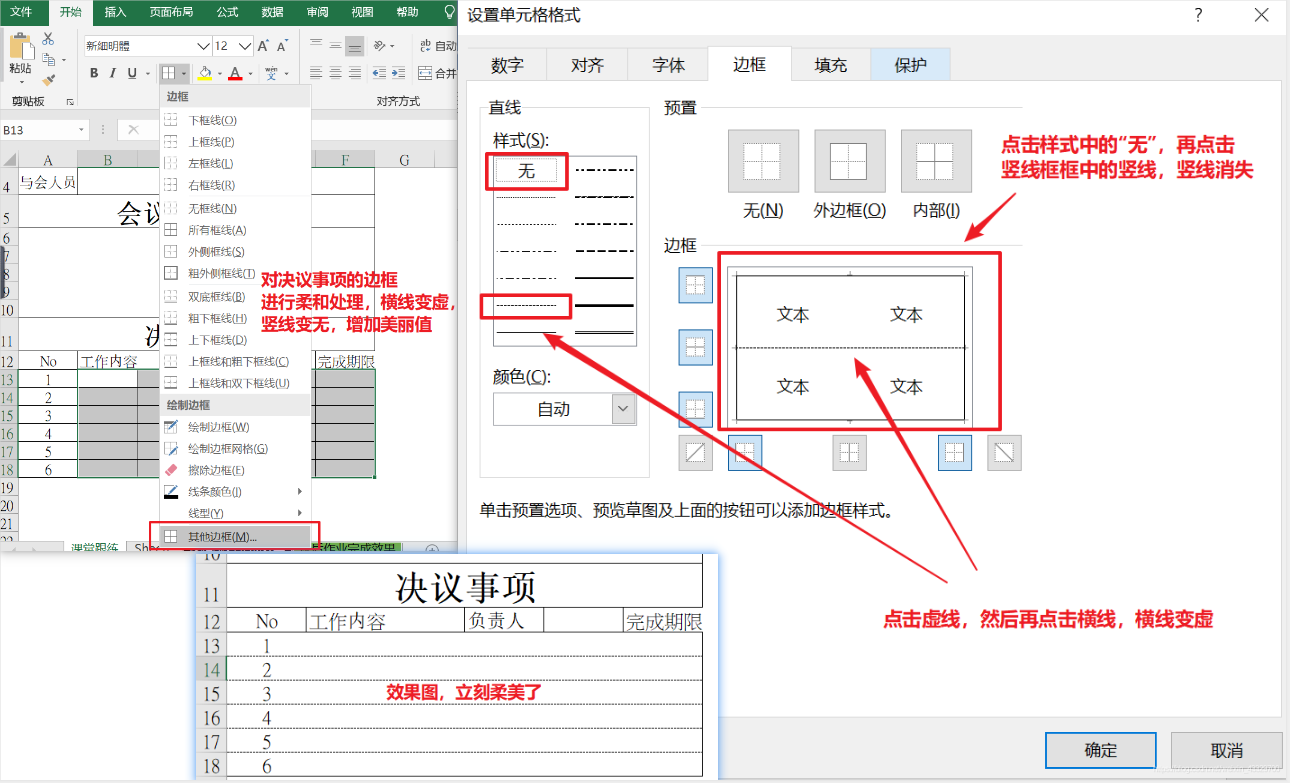The image size is (1290, 783).
Task: Expand the 线型(Y) submenu
Action: [x=236, y=513]
